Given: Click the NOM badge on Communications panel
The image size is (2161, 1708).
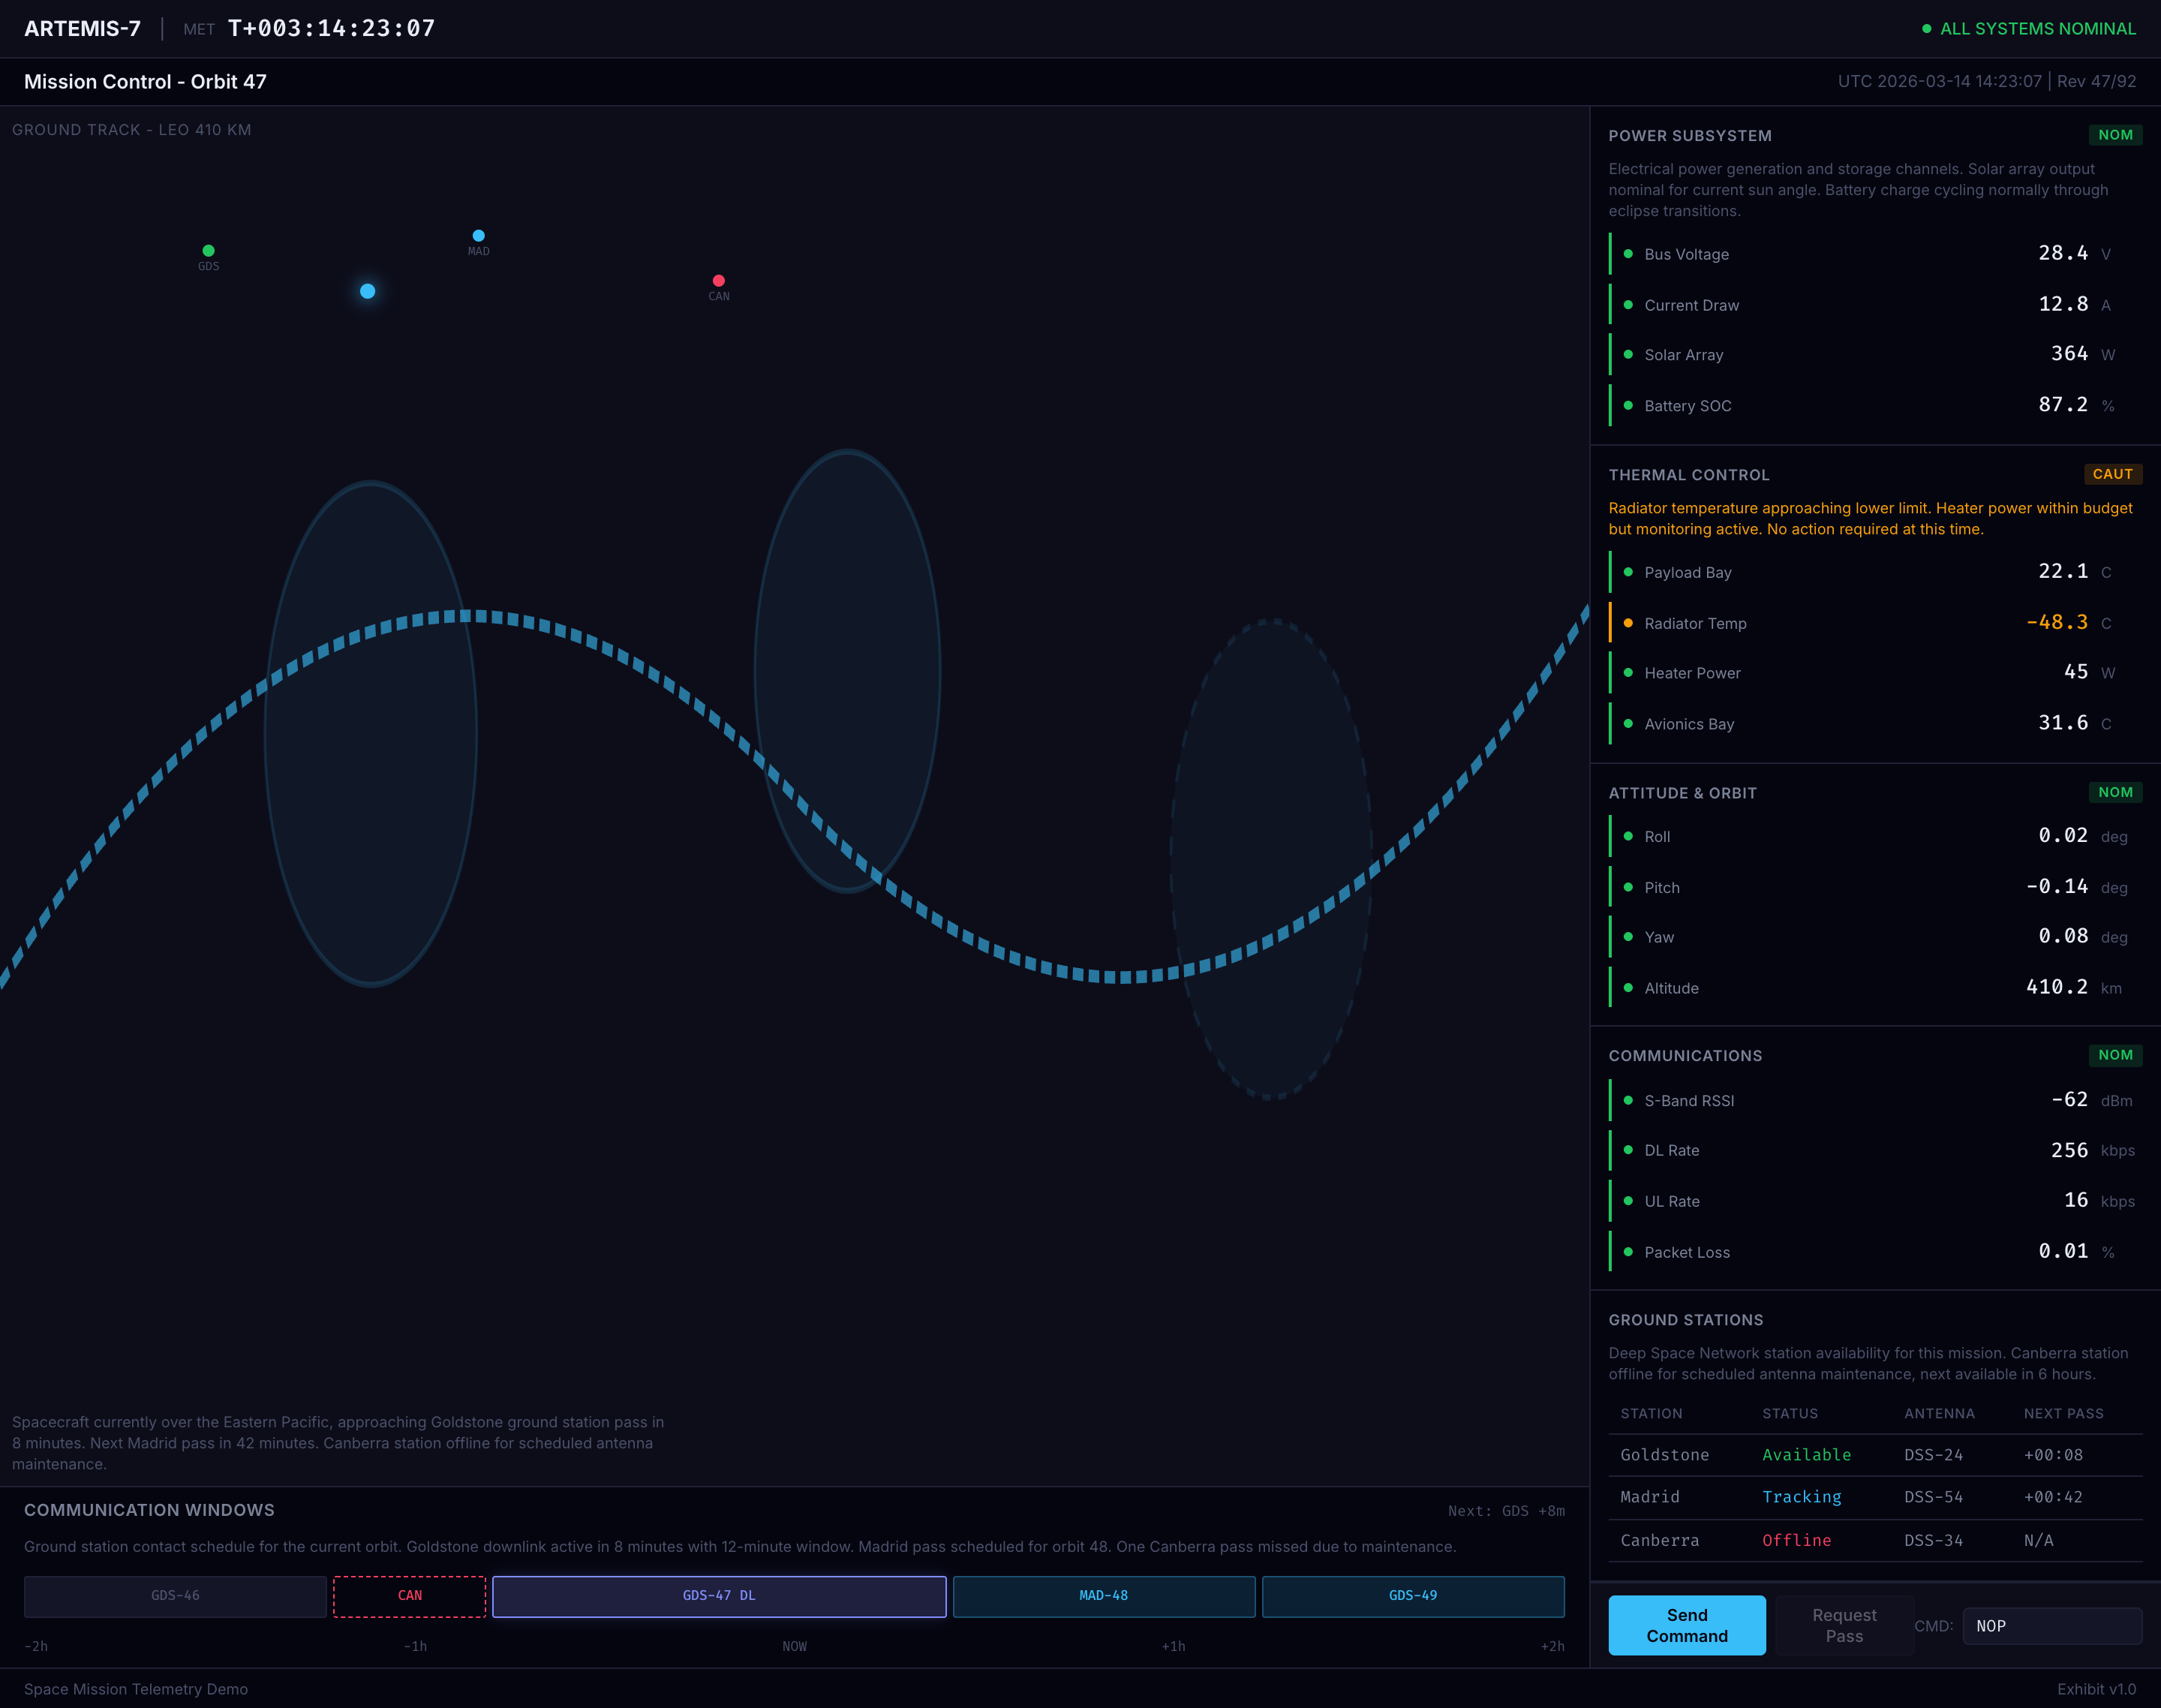Looking at the screenshot, I should pyautogui.click(x=2116, y=1055).
